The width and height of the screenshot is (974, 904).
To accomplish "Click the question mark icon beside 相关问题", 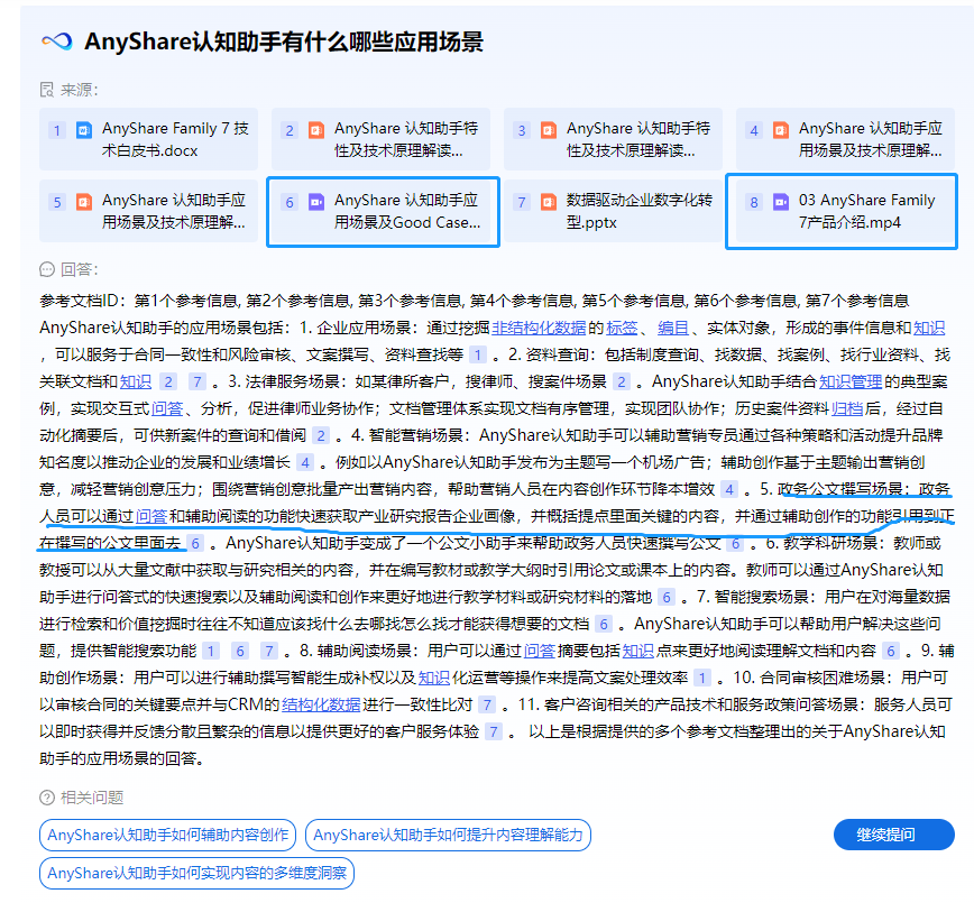I will pos(46,797).
